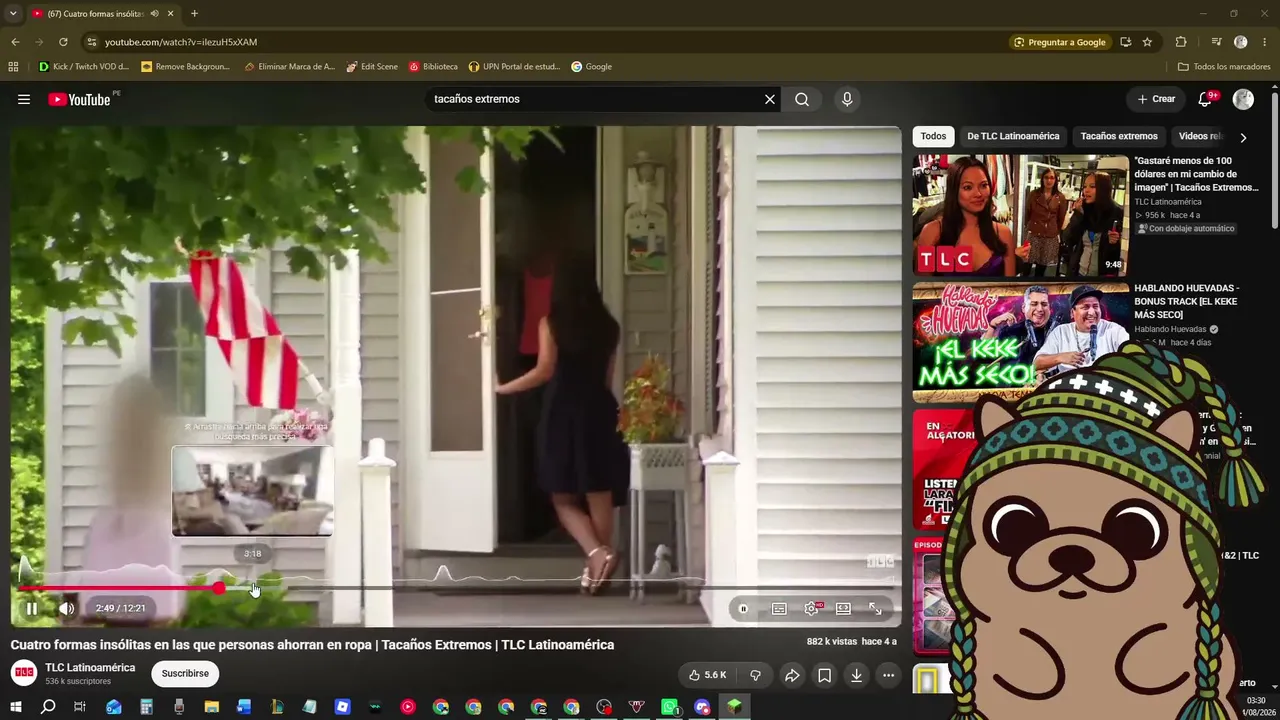The height and width of the screenshot is (720, 1280).
Task: Open the Chrome extensions menu
Action: pos(1181,42)
